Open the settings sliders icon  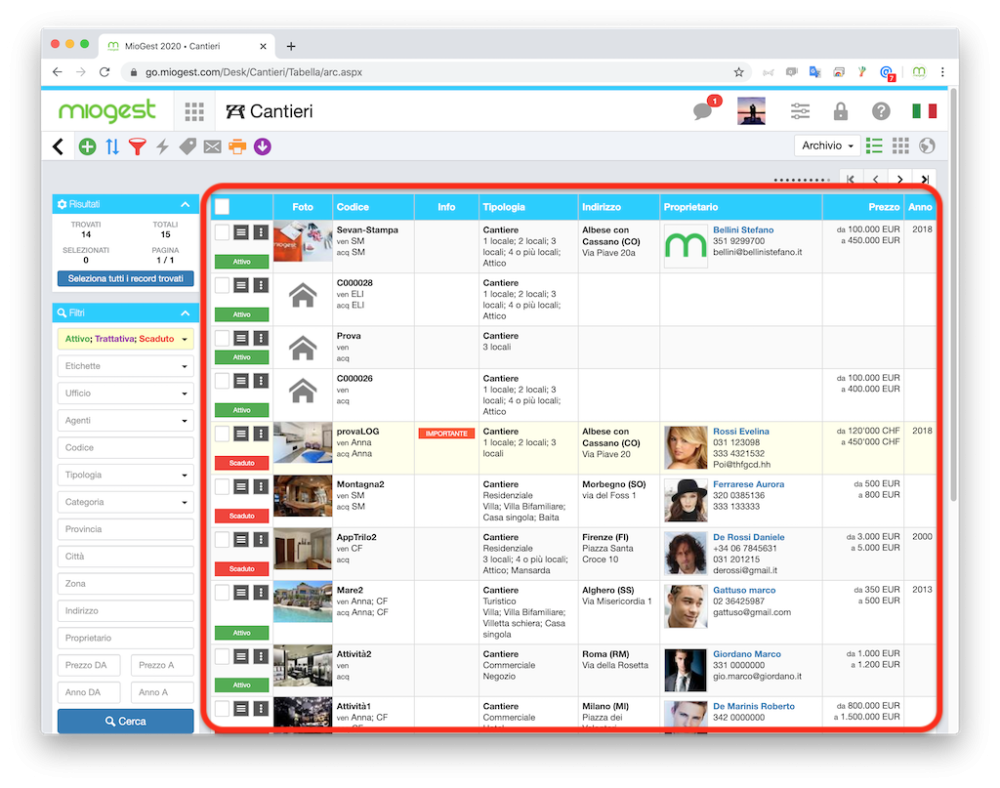[x=800, y=112]
